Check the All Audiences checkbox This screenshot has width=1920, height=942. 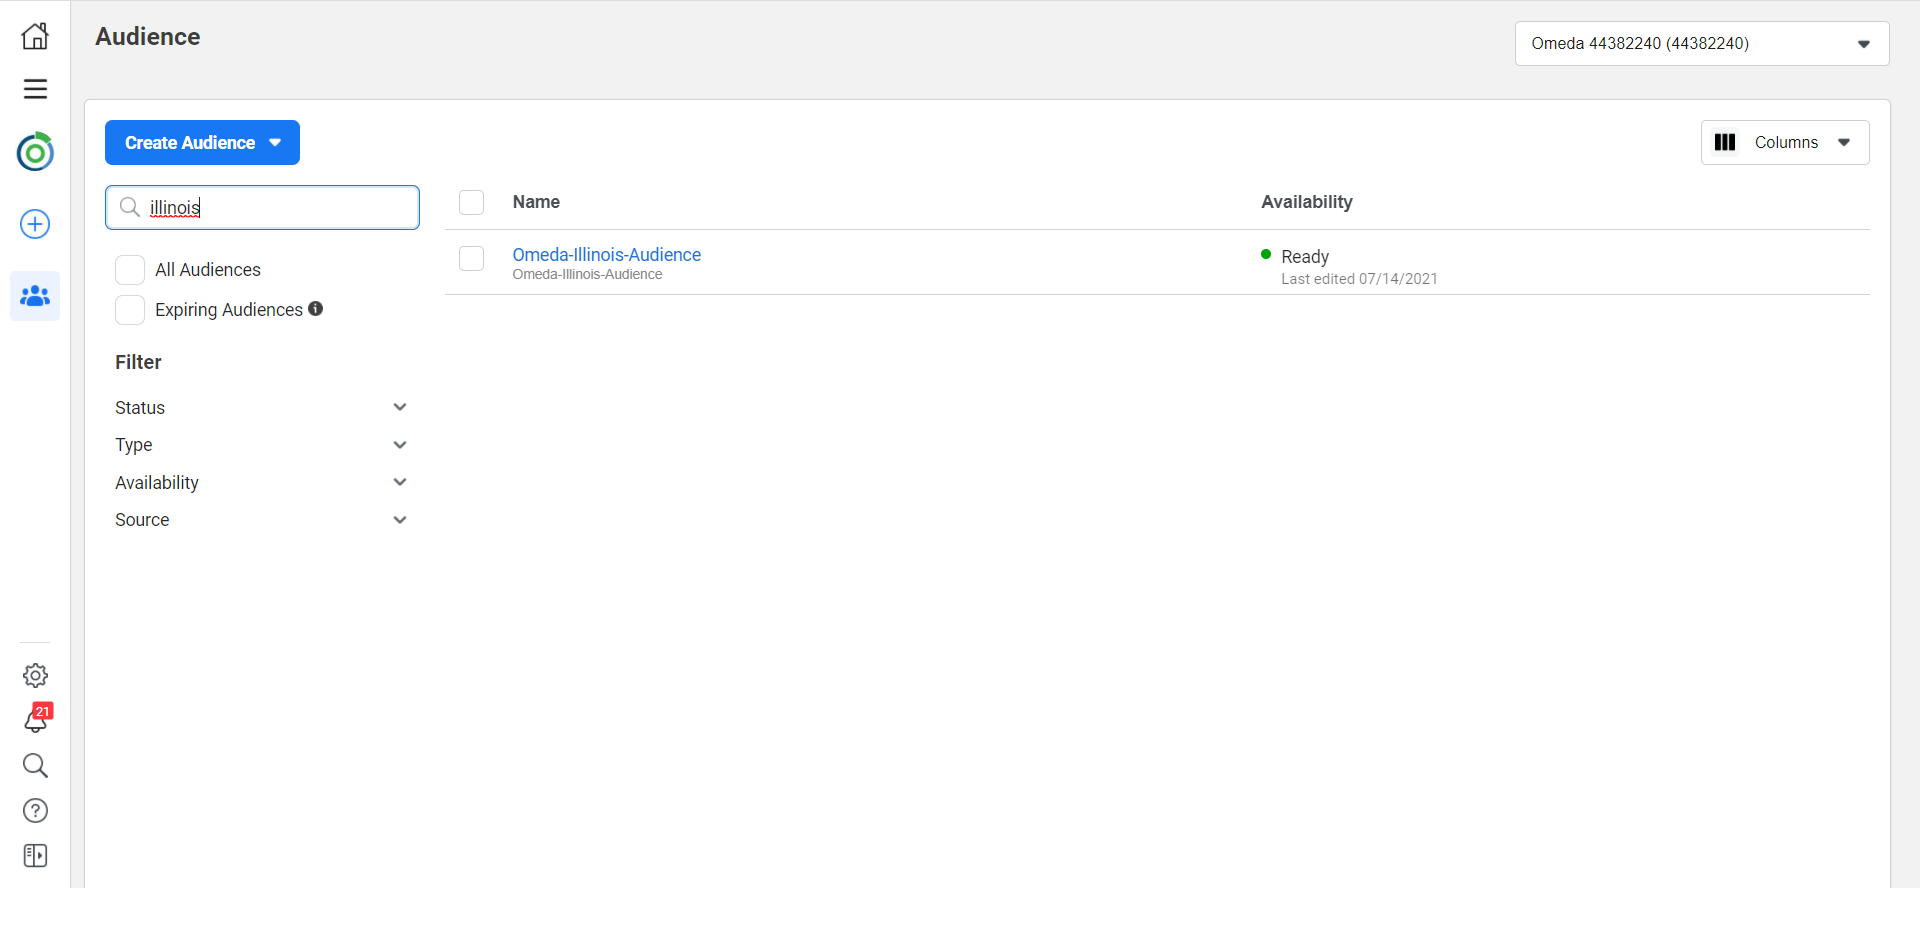tap(130, 270)
